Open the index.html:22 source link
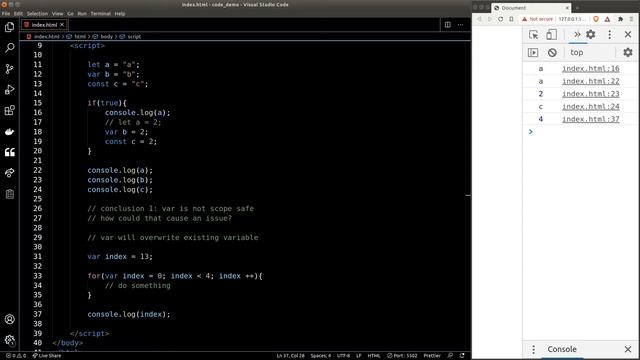Image resolution: width=640 pixels, height=360 pixels. (591, 81)
